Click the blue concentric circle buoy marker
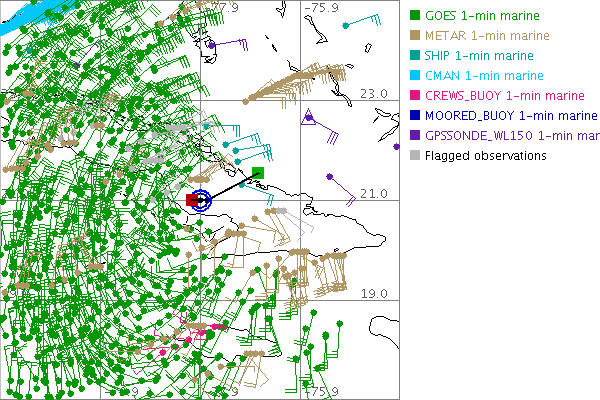The image size is (600, 400). [203, 200]
